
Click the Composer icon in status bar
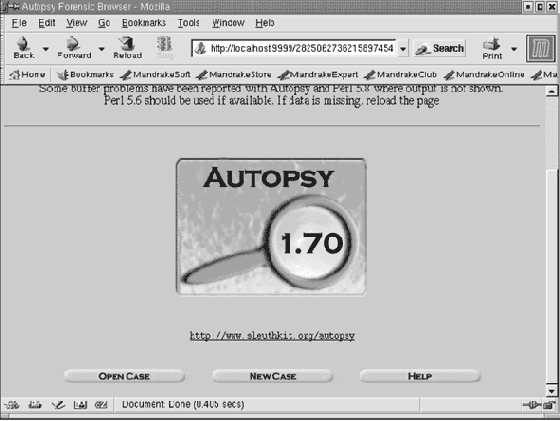58,405
